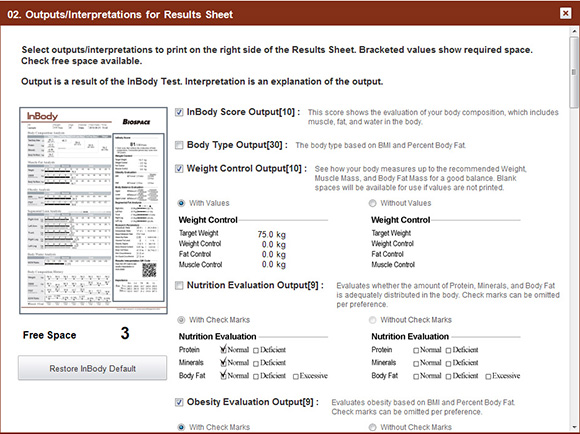Click the Biospace logo in the preview
This screenshot has width=580, height=434.
click(136, 122)
